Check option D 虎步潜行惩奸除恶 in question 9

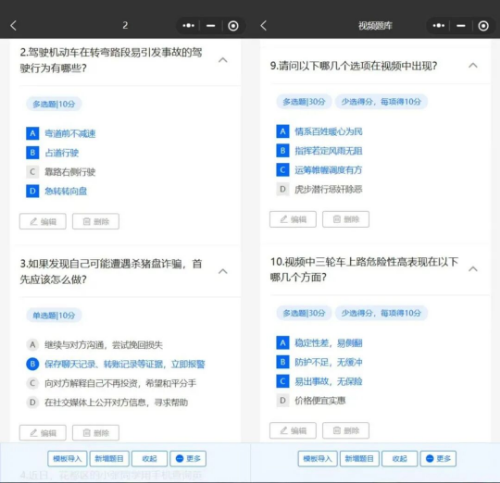point(283,189)
